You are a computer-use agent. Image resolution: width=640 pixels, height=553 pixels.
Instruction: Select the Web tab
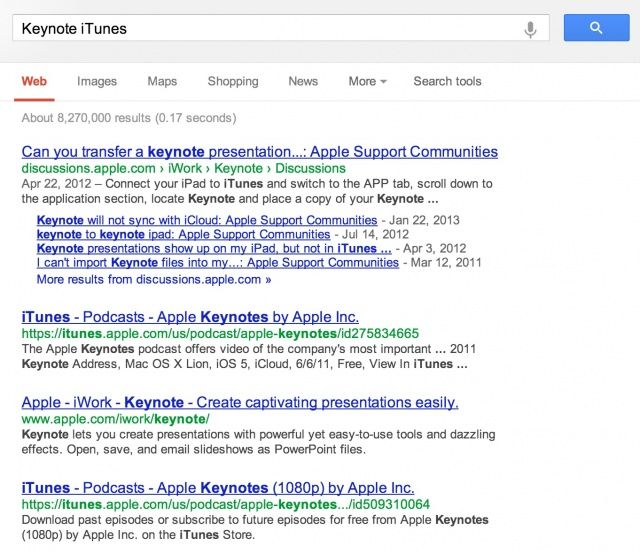pyautogui.click(x=34, y=81)
